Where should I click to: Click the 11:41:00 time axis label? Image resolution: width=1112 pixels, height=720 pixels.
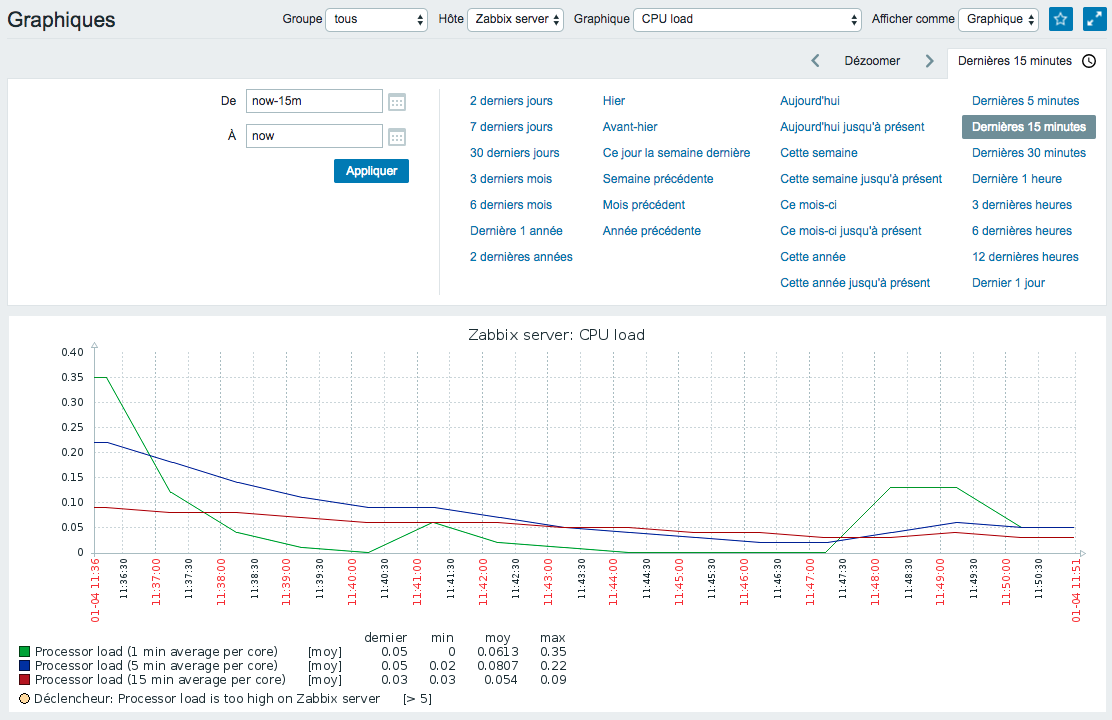[x=417, y=582]
